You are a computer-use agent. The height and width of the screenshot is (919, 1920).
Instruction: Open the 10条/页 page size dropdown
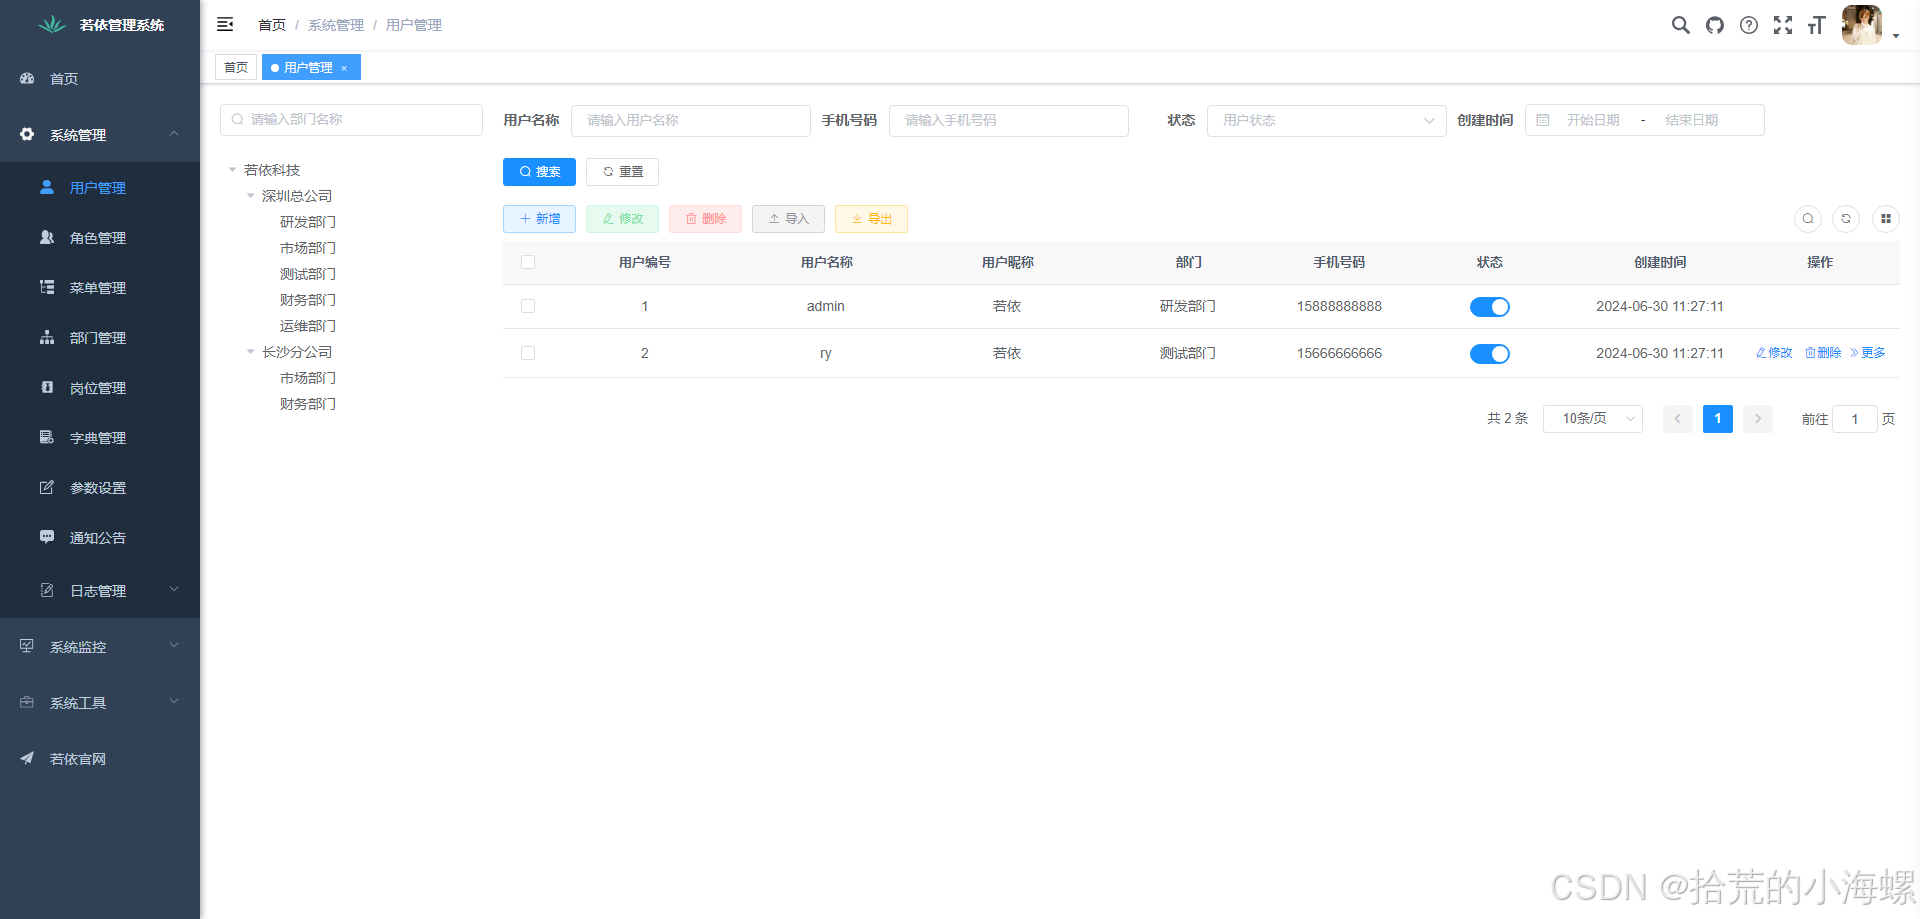[1592, 419]
